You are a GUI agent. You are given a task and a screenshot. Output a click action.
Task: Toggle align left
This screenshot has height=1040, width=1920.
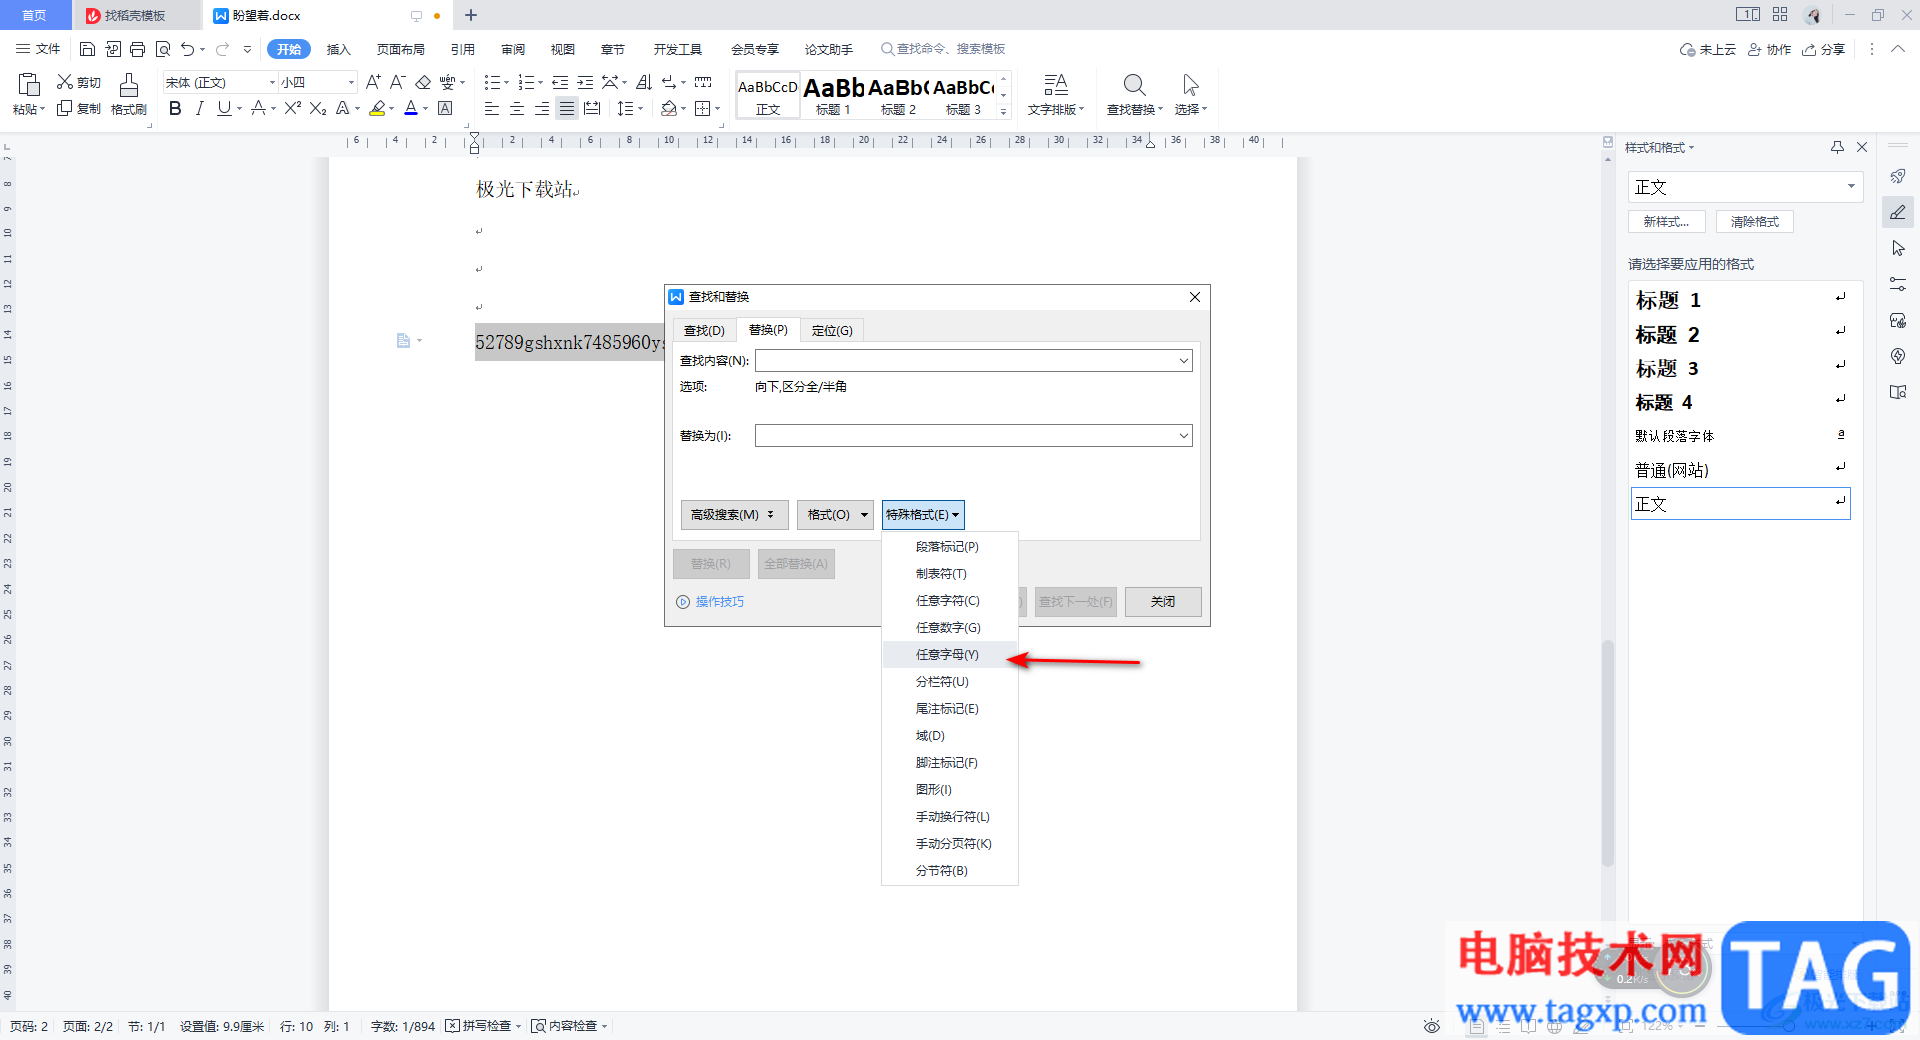pos(492,108)
